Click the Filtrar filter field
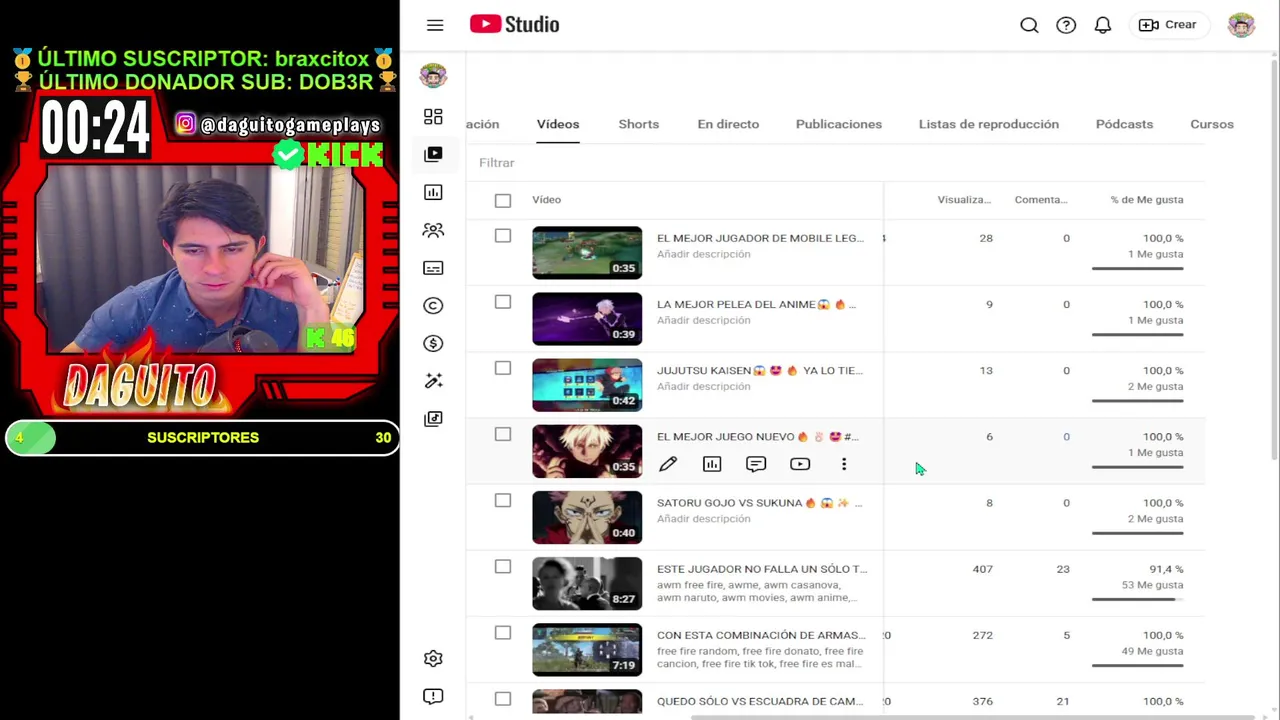Screen dimensions: 1280x720 (x=835, y=162)
